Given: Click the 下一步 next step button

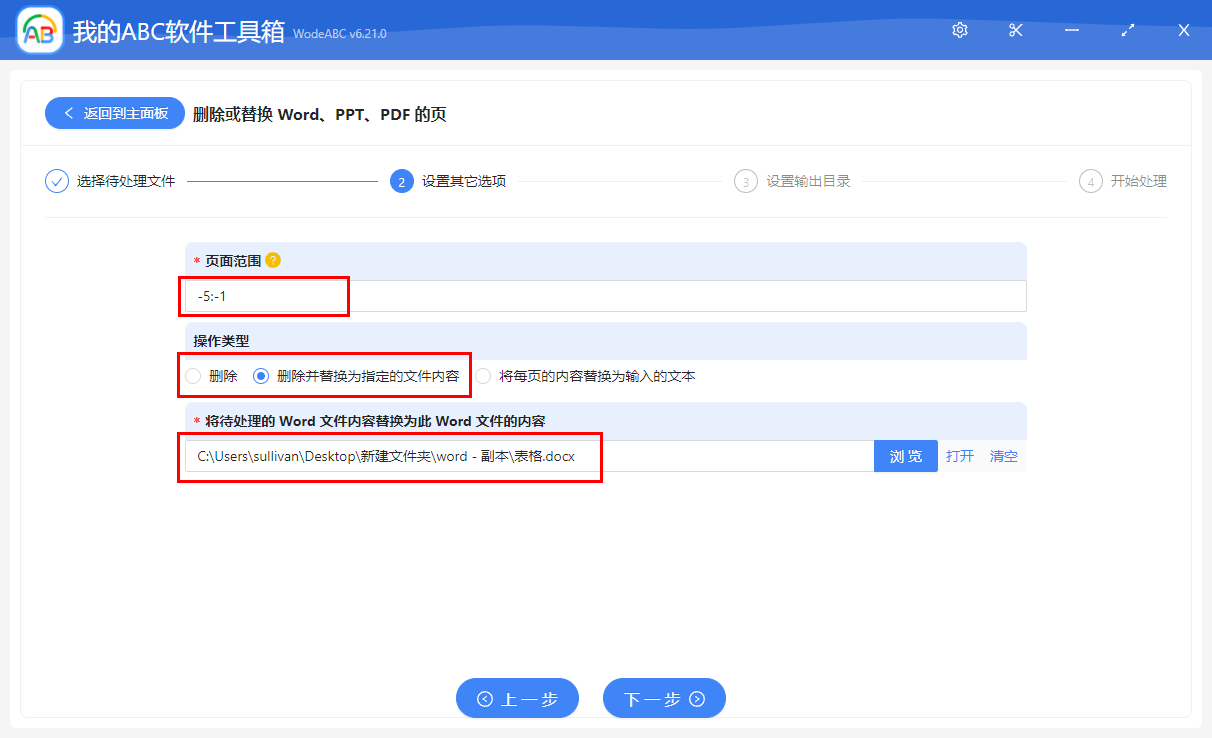Looking at the screenshot, I should pos(664,698).
